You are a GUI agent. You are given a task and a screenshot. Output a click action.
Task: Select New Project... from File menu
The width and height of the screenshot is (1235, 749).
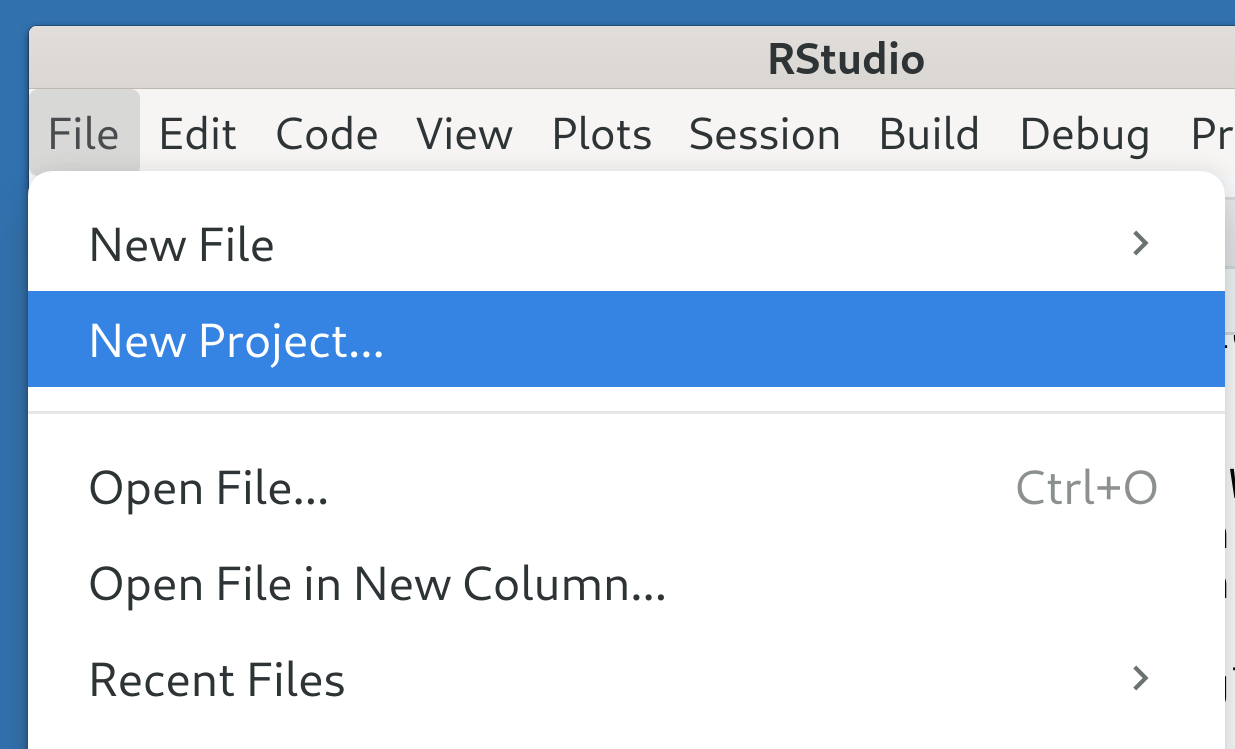click(x=236, y=341)
